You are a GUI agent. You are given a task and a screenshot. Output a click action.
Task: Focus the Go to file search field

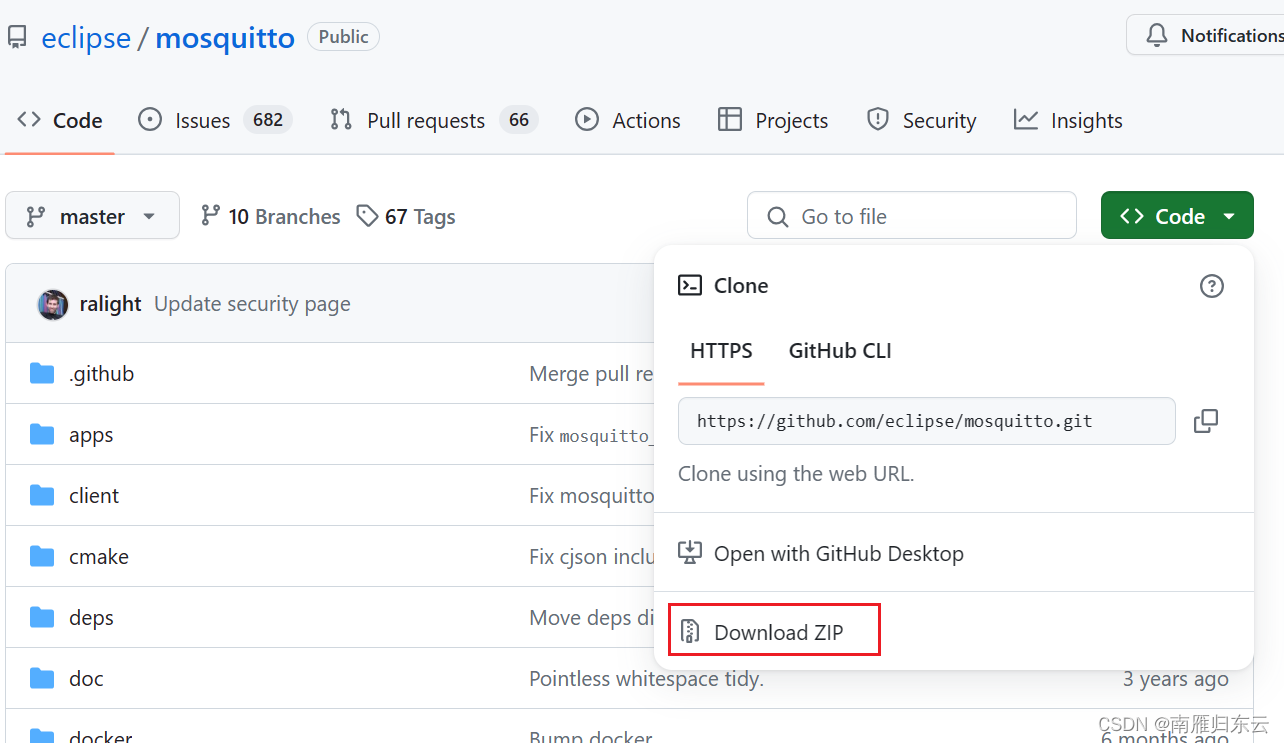[x=911, y=215]
